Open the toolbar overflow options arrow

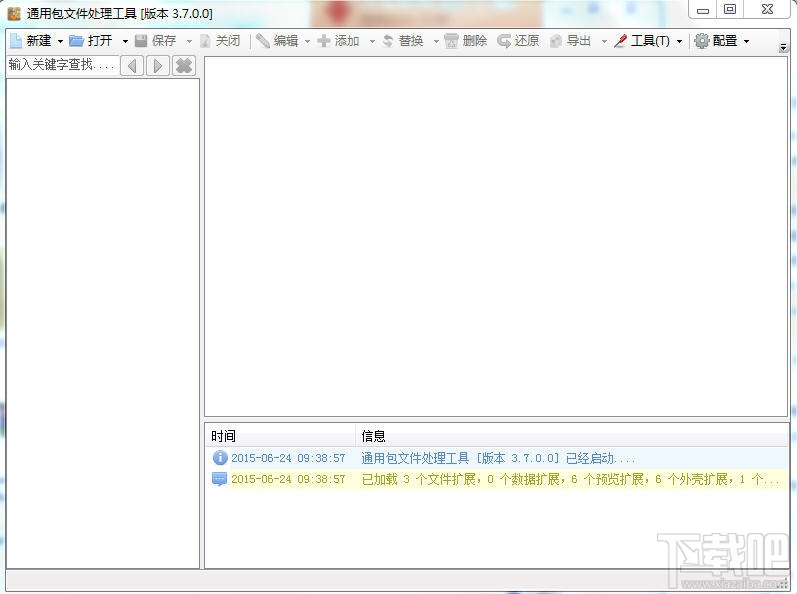[x=783, y=48]
